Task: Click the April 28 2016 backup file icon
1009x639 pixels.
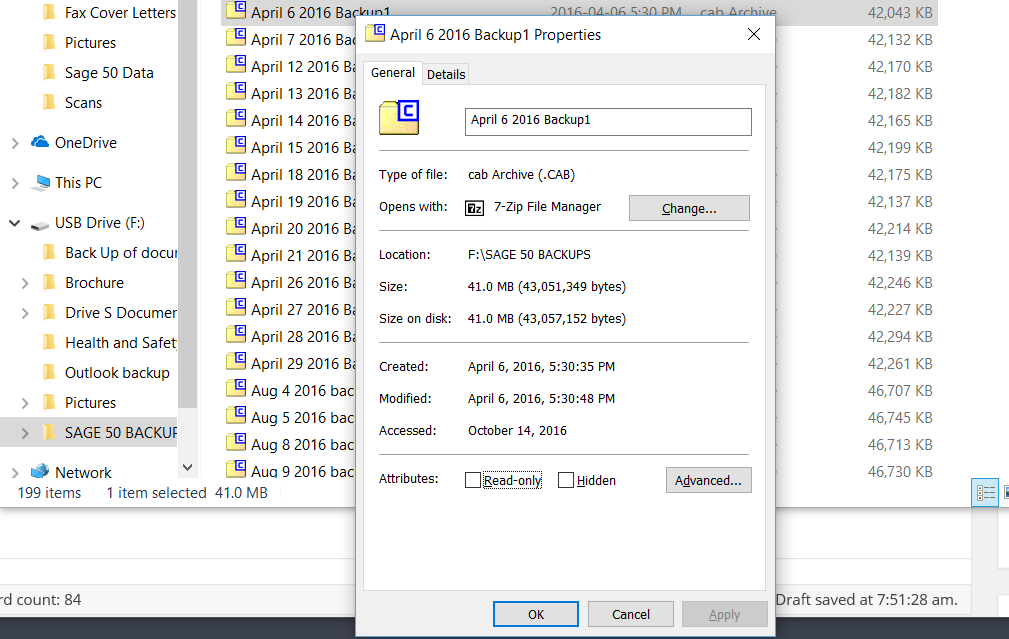Action: pos(236,335)
